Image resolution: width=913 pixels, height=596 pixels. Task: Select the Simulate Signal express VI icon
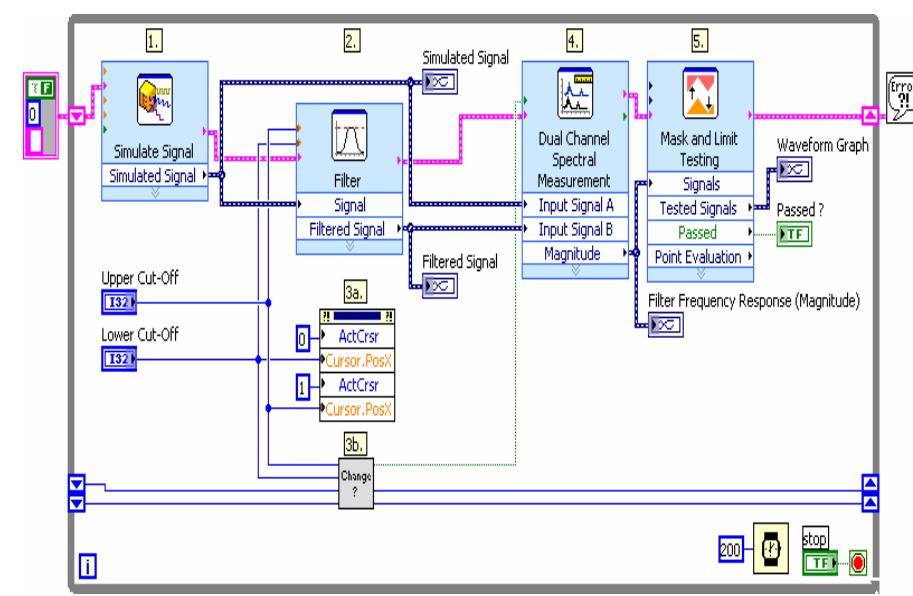[x=154, y=98]
